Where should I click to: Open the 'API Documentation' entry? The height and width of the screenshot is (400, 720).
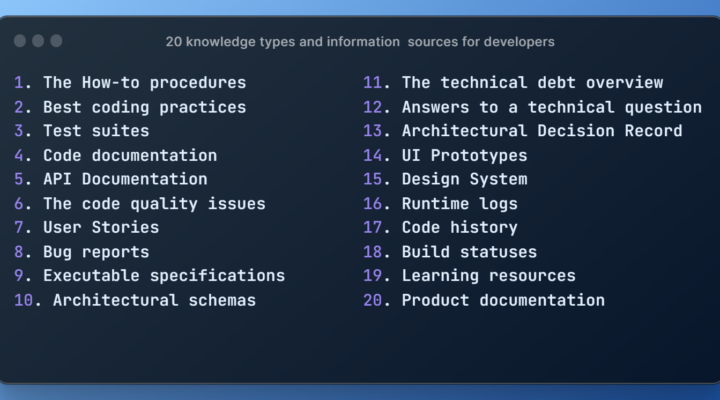(125, 179)
